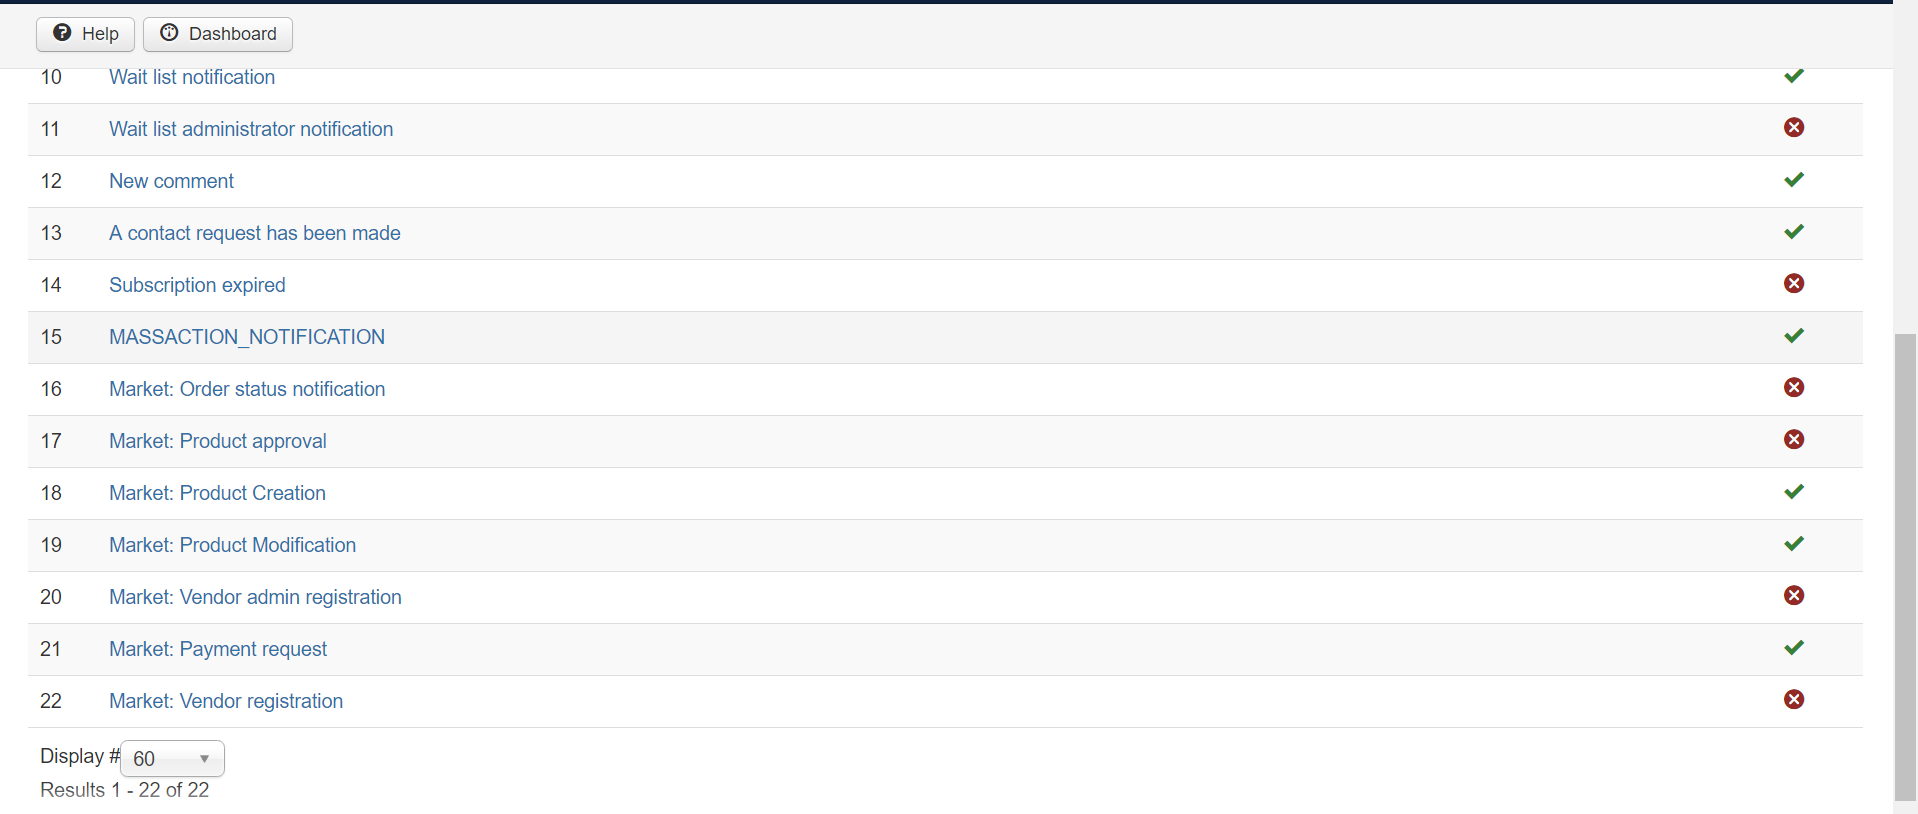Viewport: 1918px width, 814px height.
Task: Click the Help question mark icon
Action: 62,33
